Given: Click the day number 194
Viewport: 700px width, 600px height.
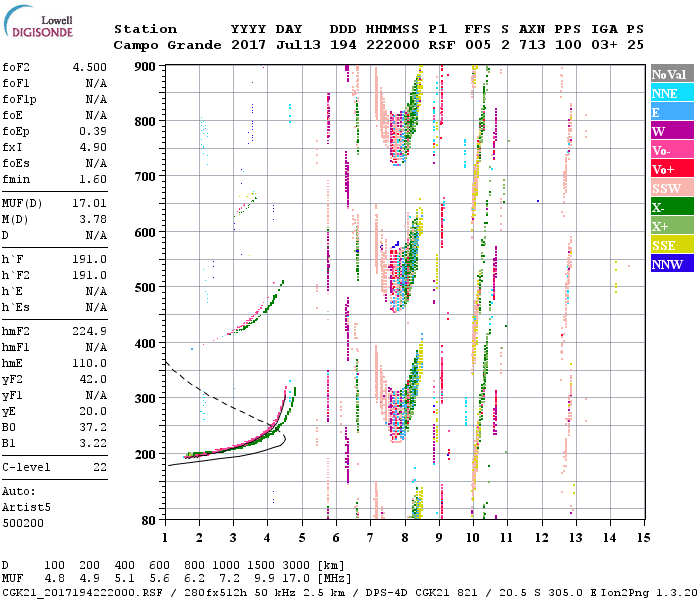Looking at the screenshot, I should [343, 45].
